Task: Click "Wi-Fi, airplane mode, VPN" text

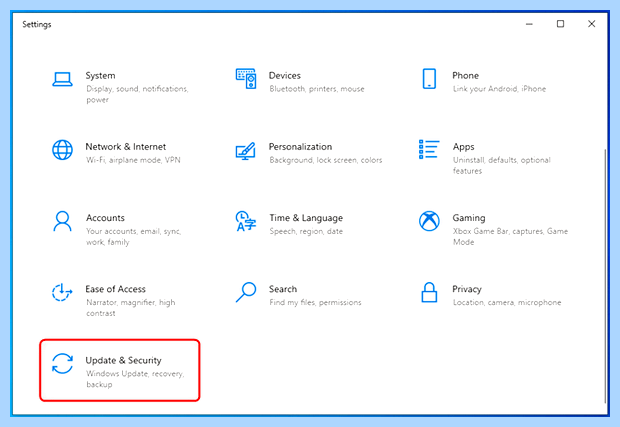Action: 133,160
